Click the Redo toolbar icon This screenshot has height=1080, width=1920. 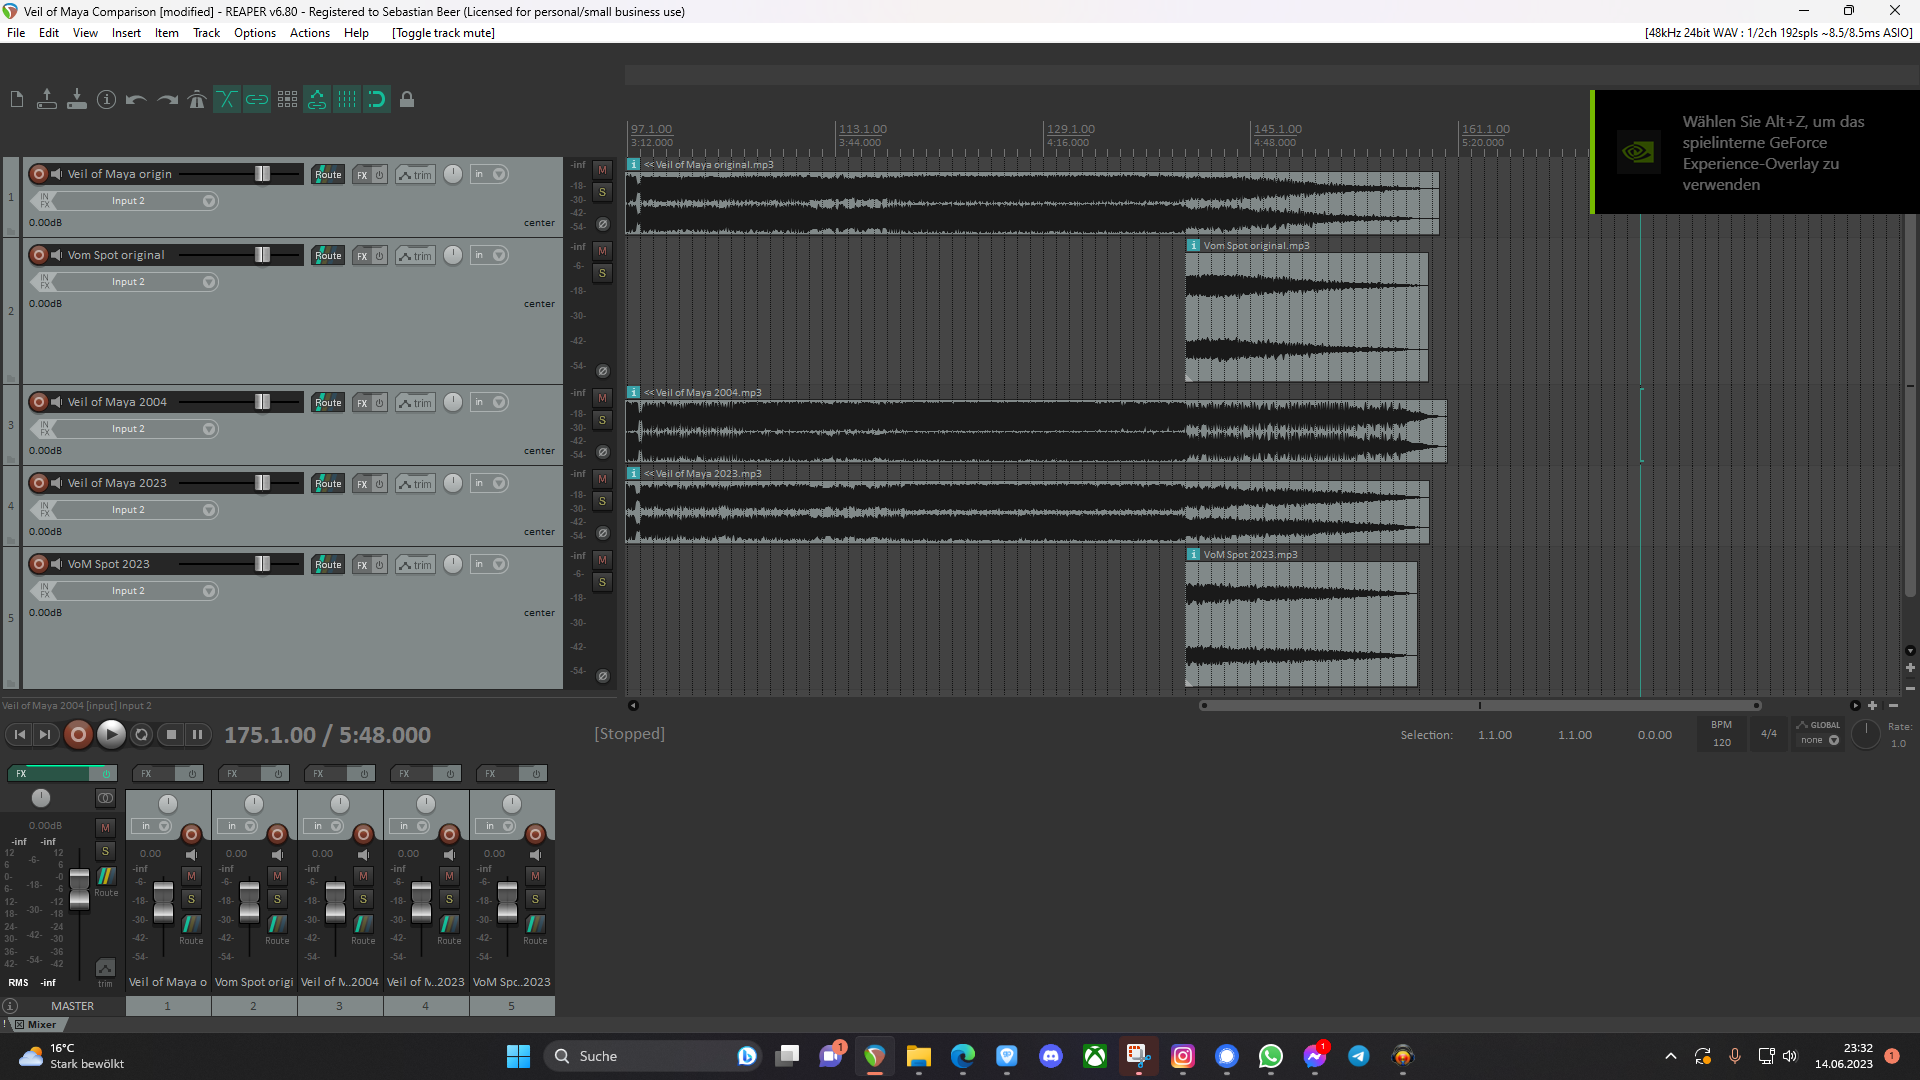[167, 99]
